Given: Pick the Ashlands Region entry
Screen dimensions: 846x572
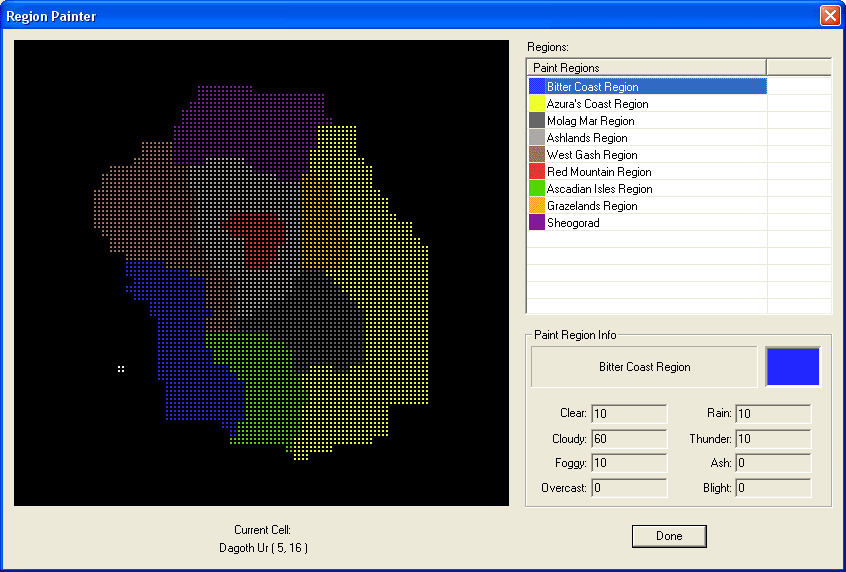Looking at the screenshot, I should (647, 138).
